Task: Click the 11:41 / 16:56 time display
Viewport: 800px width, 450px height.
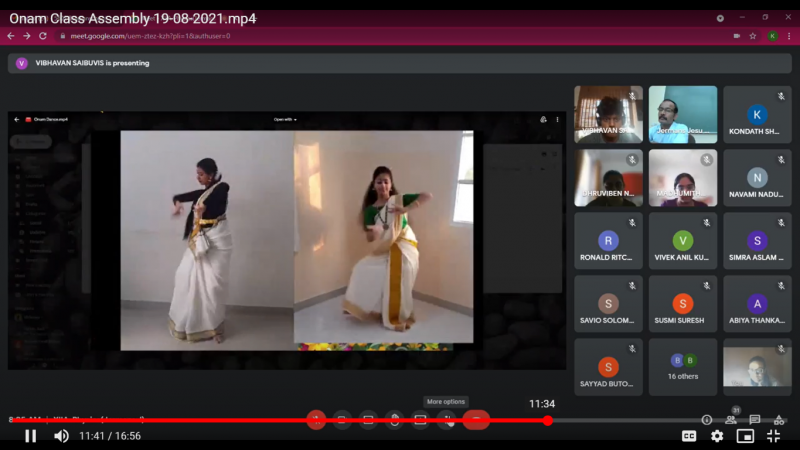Action: [x=110, y=436]
